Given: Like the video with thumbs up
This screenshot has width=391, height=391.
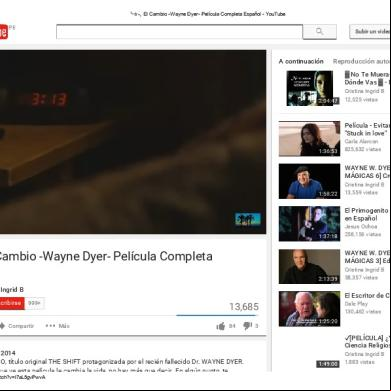Looking at the screenshot, I should 220,326.
